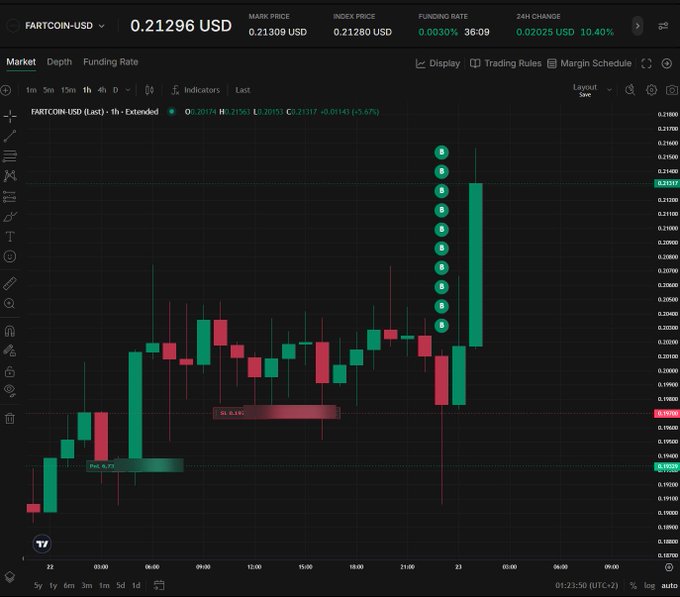680x597 pixels.
Task: Open the emoji icons tool
Action: click(x=10, y=257)
